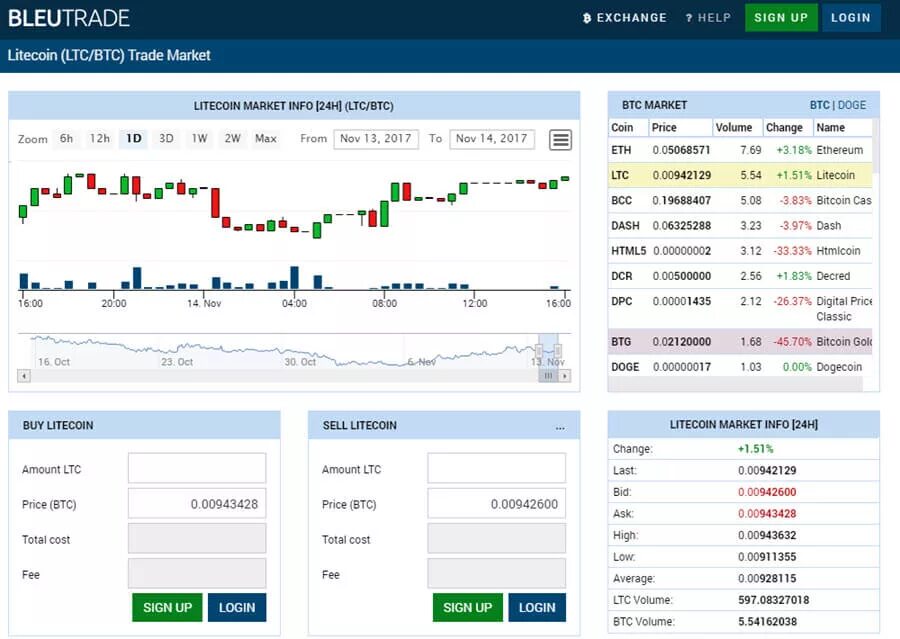Select the DOGE Dogecoin row

tap(740, 367)
